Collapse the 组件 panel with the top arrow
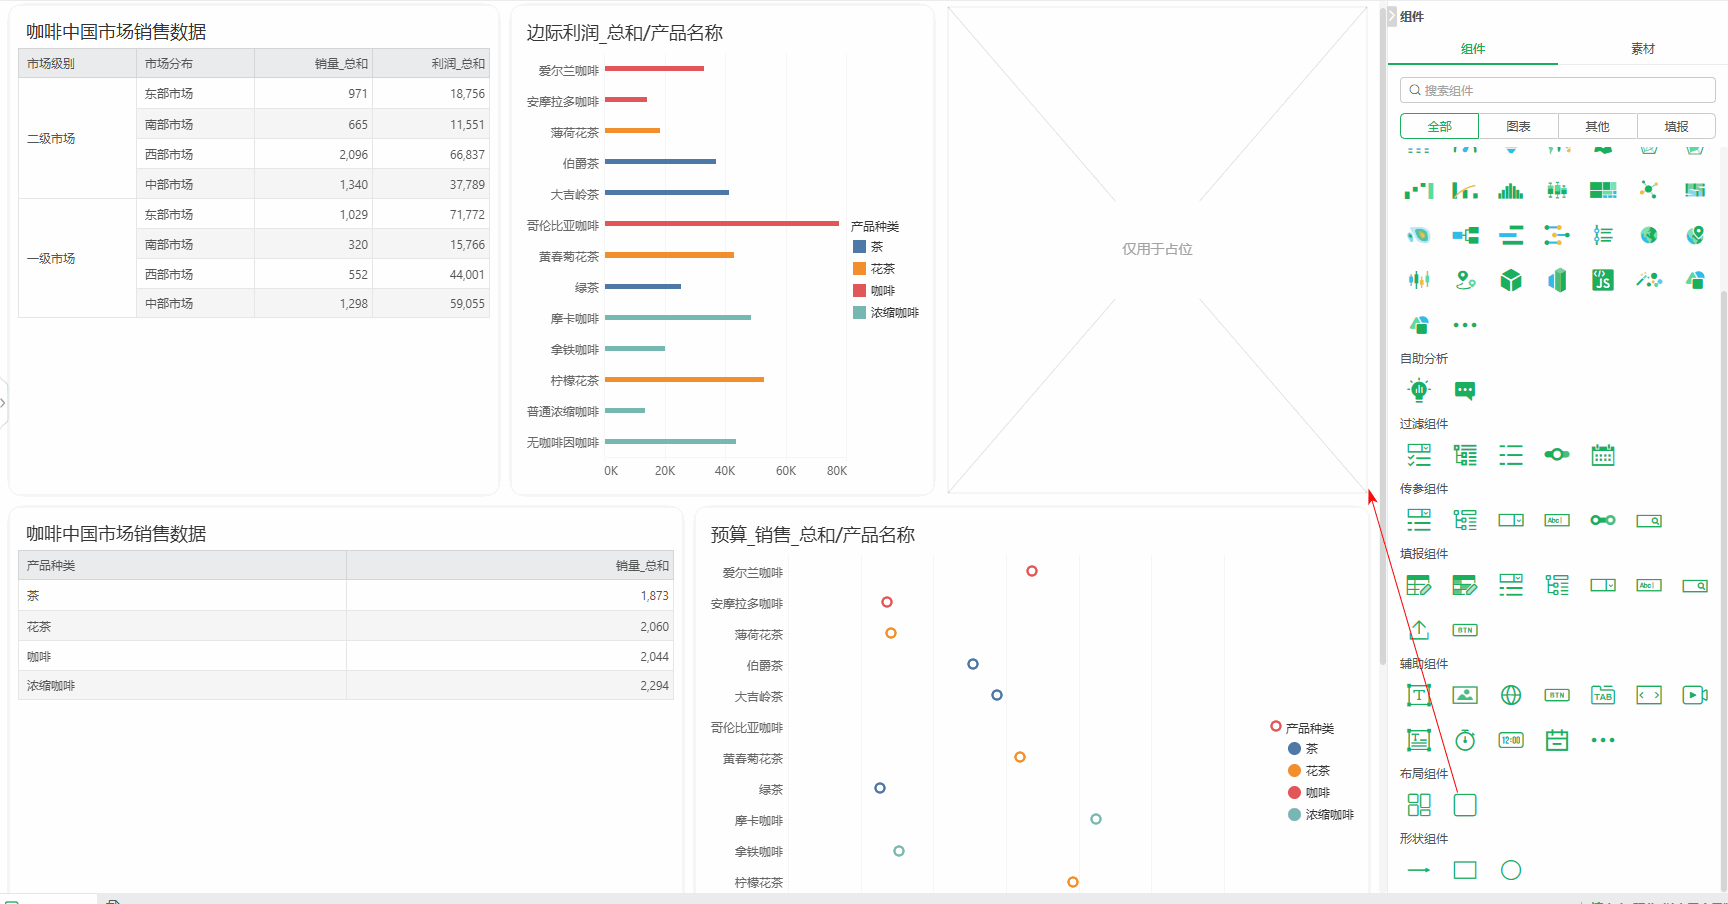 point(1392,16)
